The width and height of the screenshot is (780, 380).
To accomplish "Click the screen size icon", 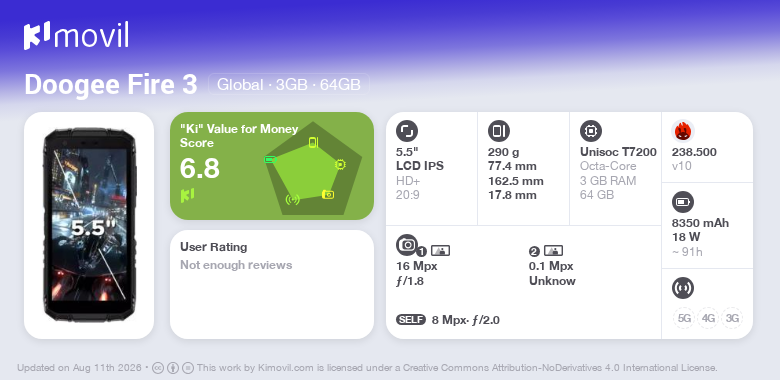I will (407, 131).
